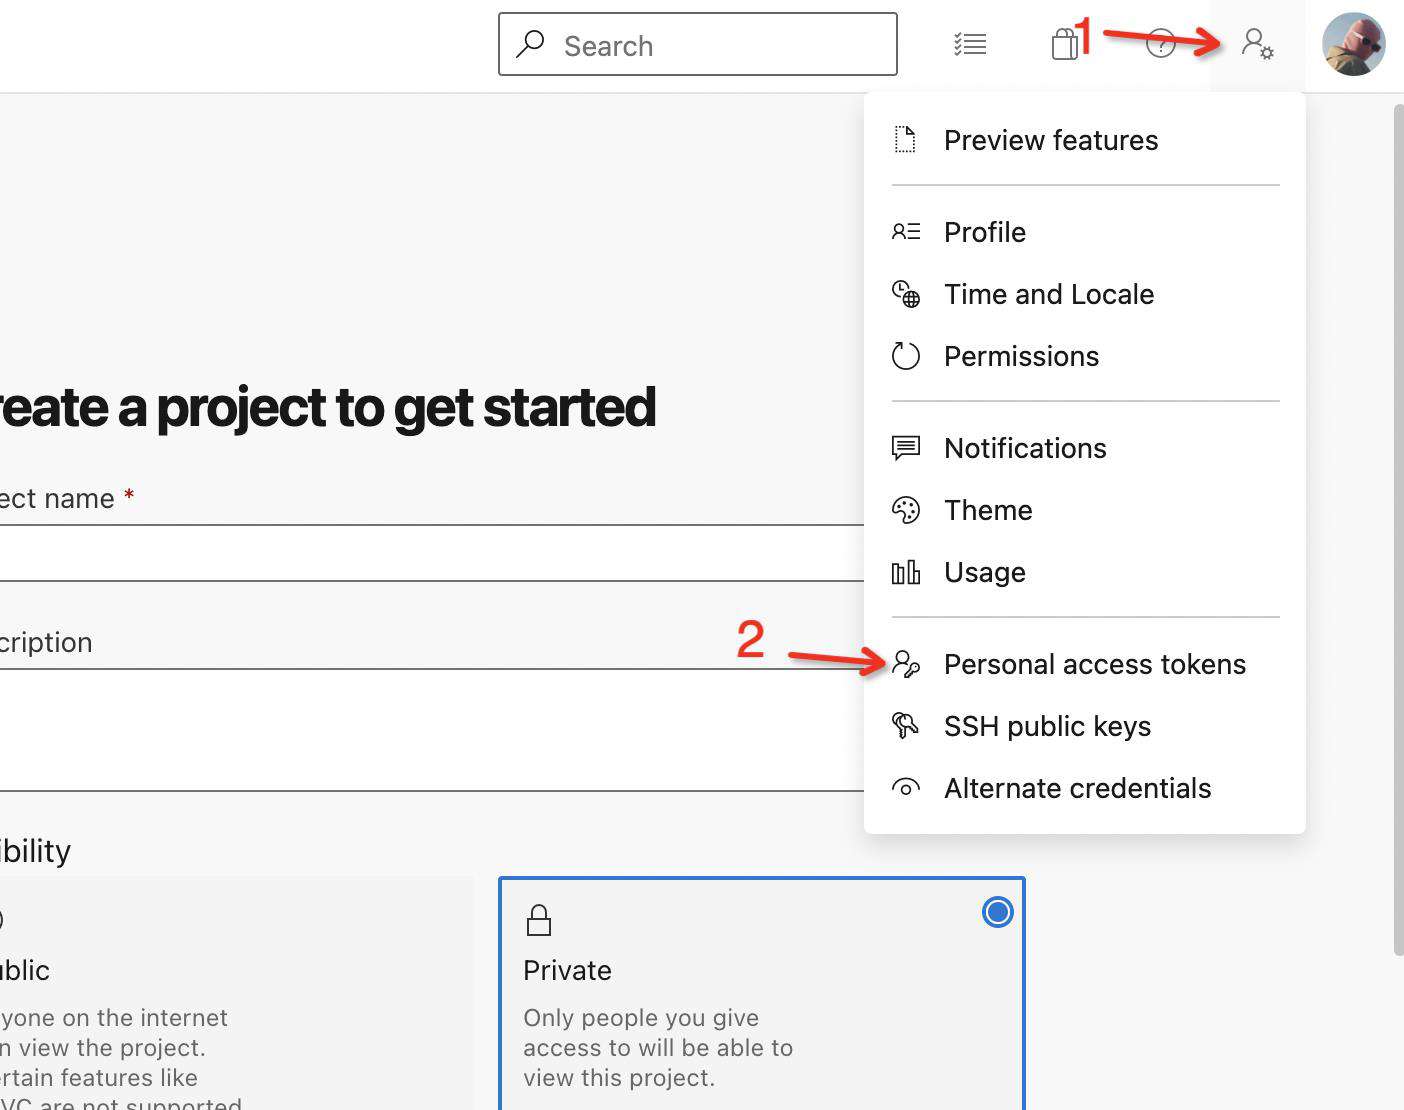Viewport: 1404px width, 1110px height.
Task: Click the Usage bar chart icon
Action: click(x=906, y=572)
